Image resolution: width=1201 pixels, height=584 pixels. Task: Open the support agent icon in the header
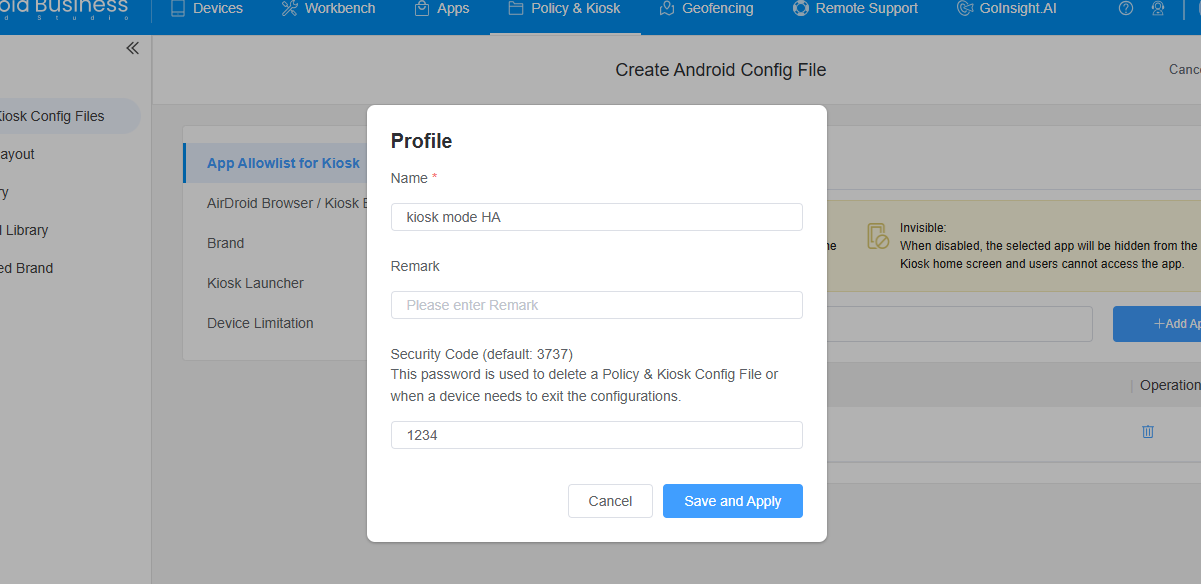[x=1158, y=8]
